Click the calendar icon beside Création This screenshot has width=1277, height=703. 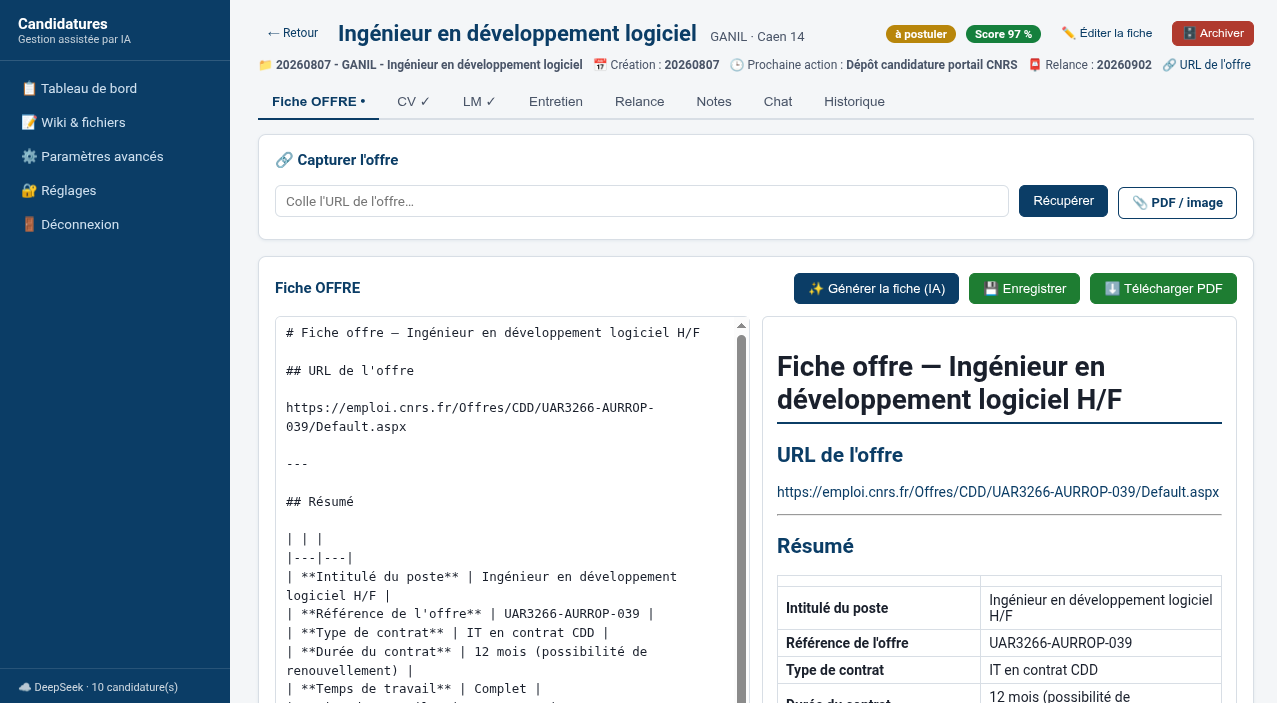tap(600, 65)
